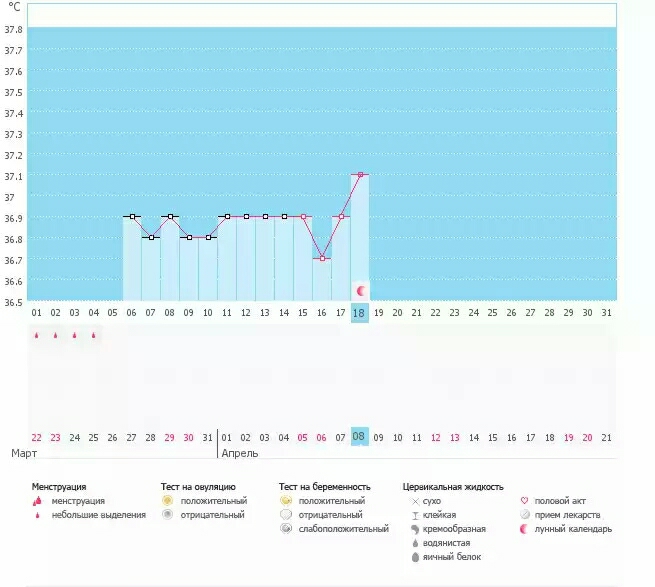Screen dimensions: 655x587
Task: Click the lunar calendar moon icon on cycle day 18
Action: [x=361, y=291]
